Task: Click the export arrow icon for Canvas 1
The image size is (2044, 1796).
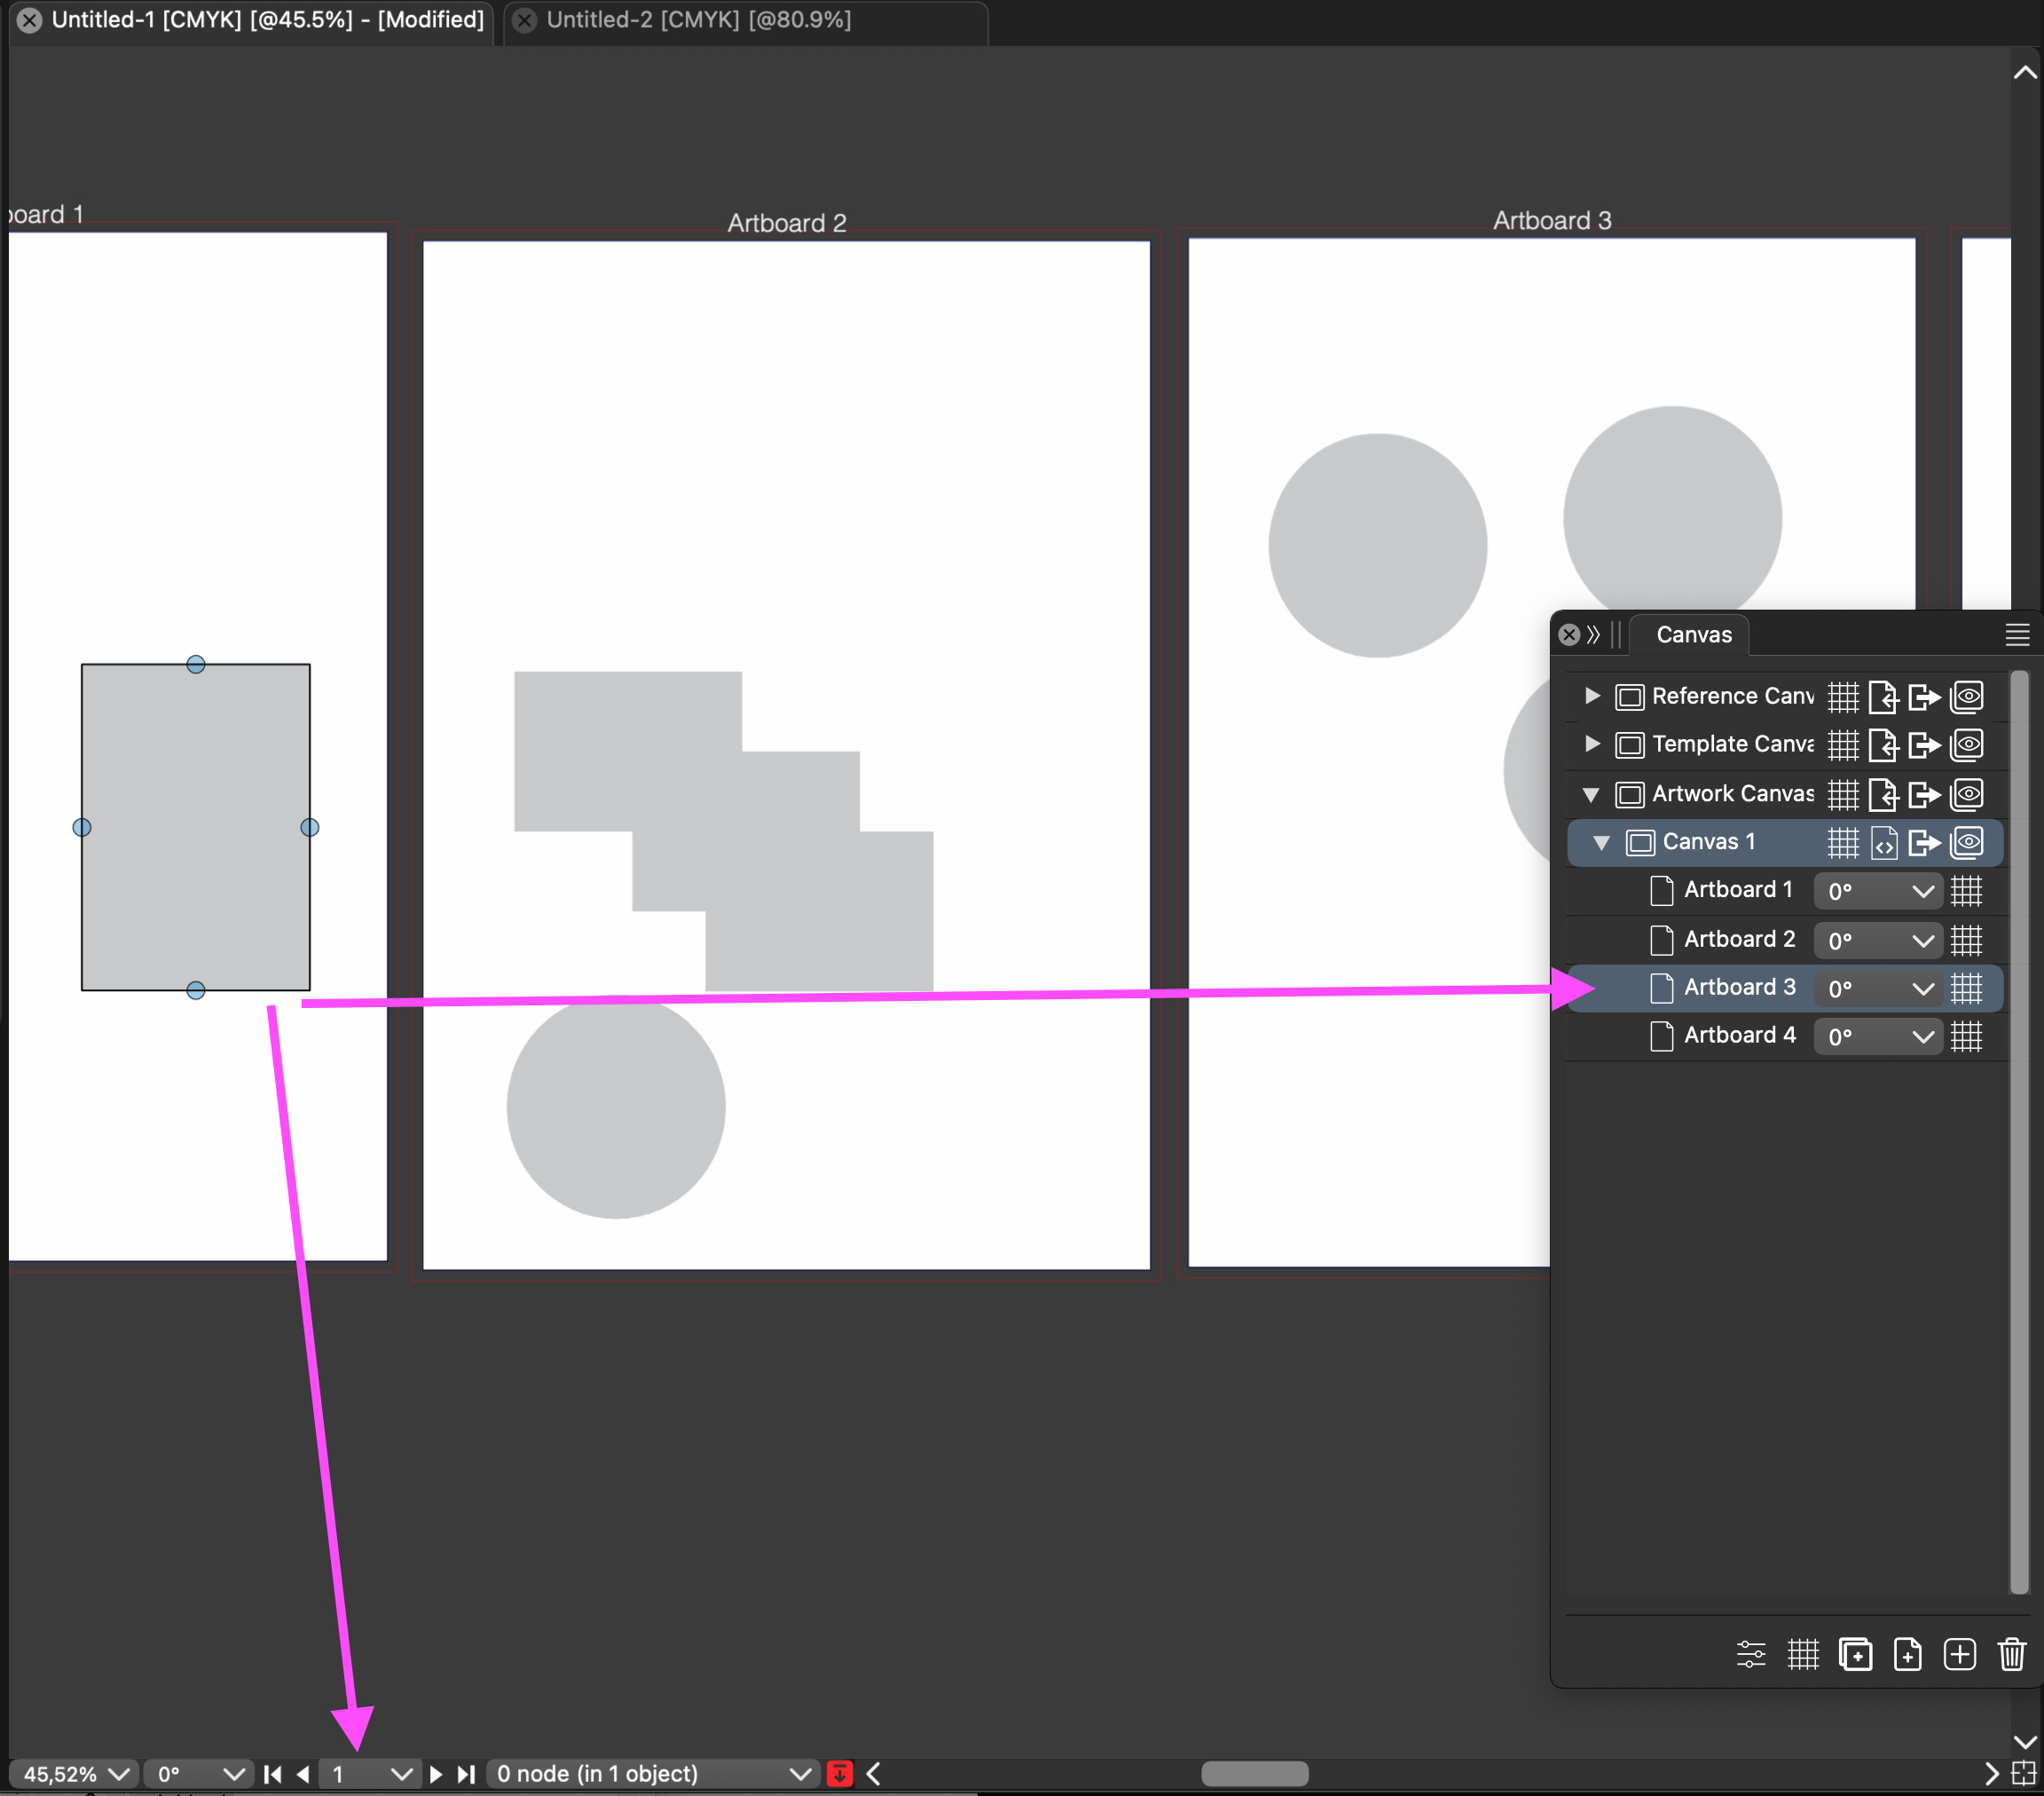Action: (1924, 842)
